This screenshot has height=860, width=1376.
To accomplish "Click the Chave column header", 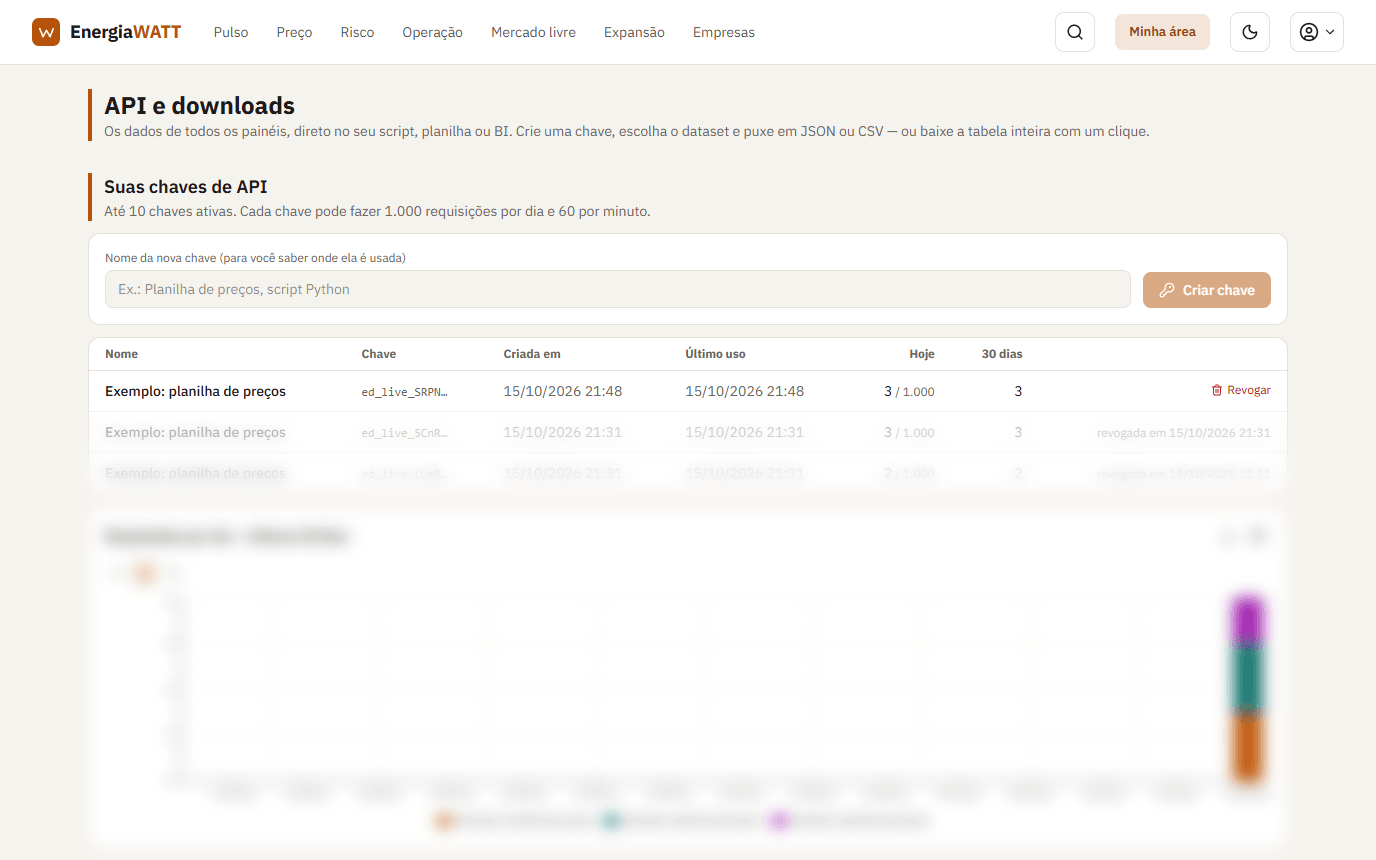I will [x=379, y=354].
